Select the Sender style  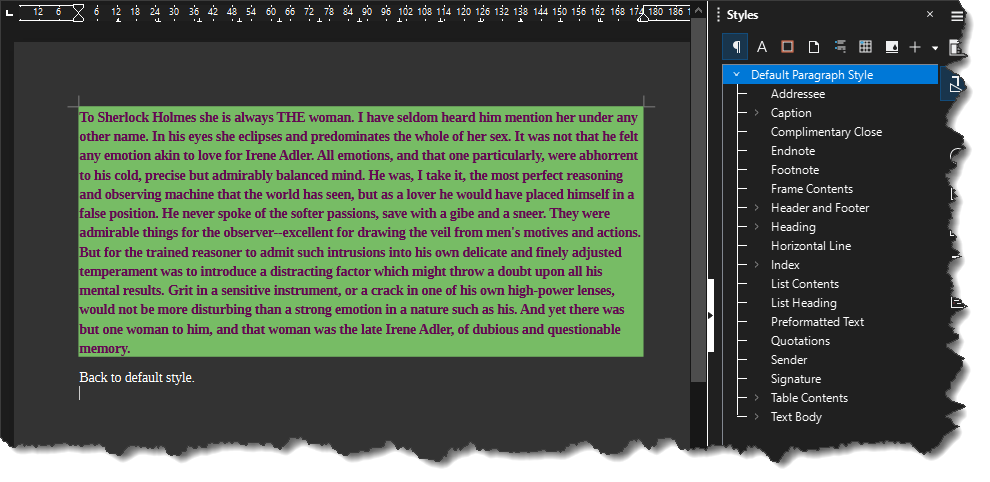789,359
